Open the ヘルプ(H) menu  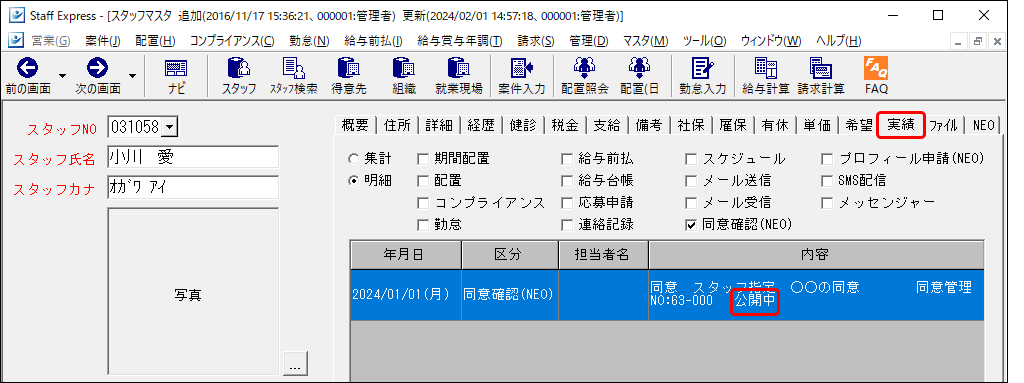(x=839, y=41)
